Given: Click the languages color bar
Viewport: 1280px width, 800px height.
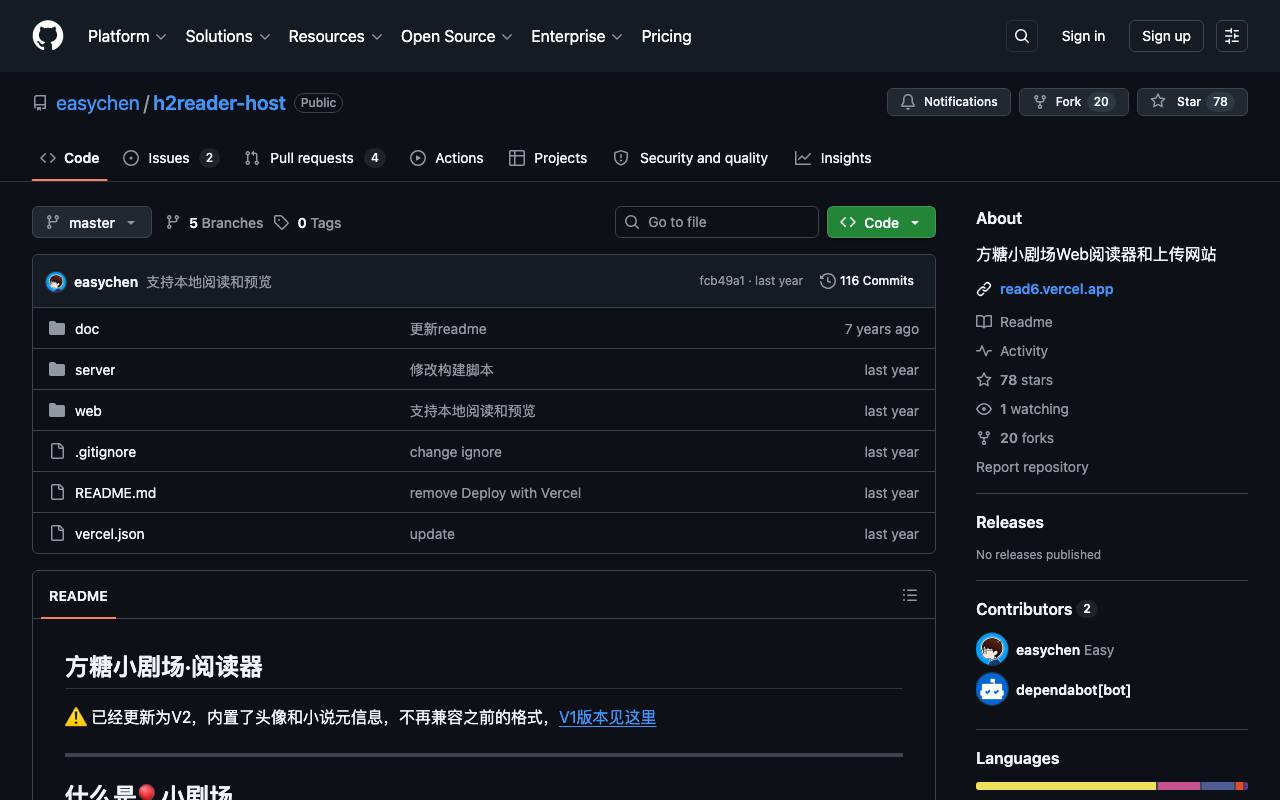Looking at the screenshot, I should (1112, 786).
